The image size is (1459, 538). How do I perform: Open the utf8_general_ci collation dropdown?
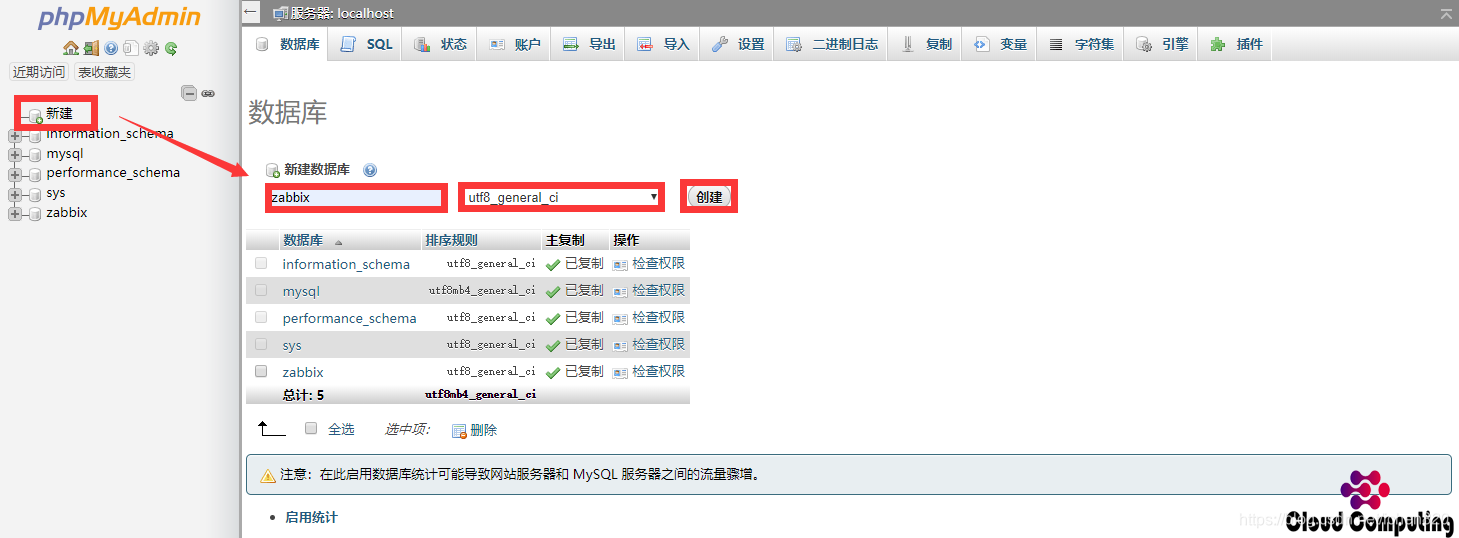[x=562, y=197]
